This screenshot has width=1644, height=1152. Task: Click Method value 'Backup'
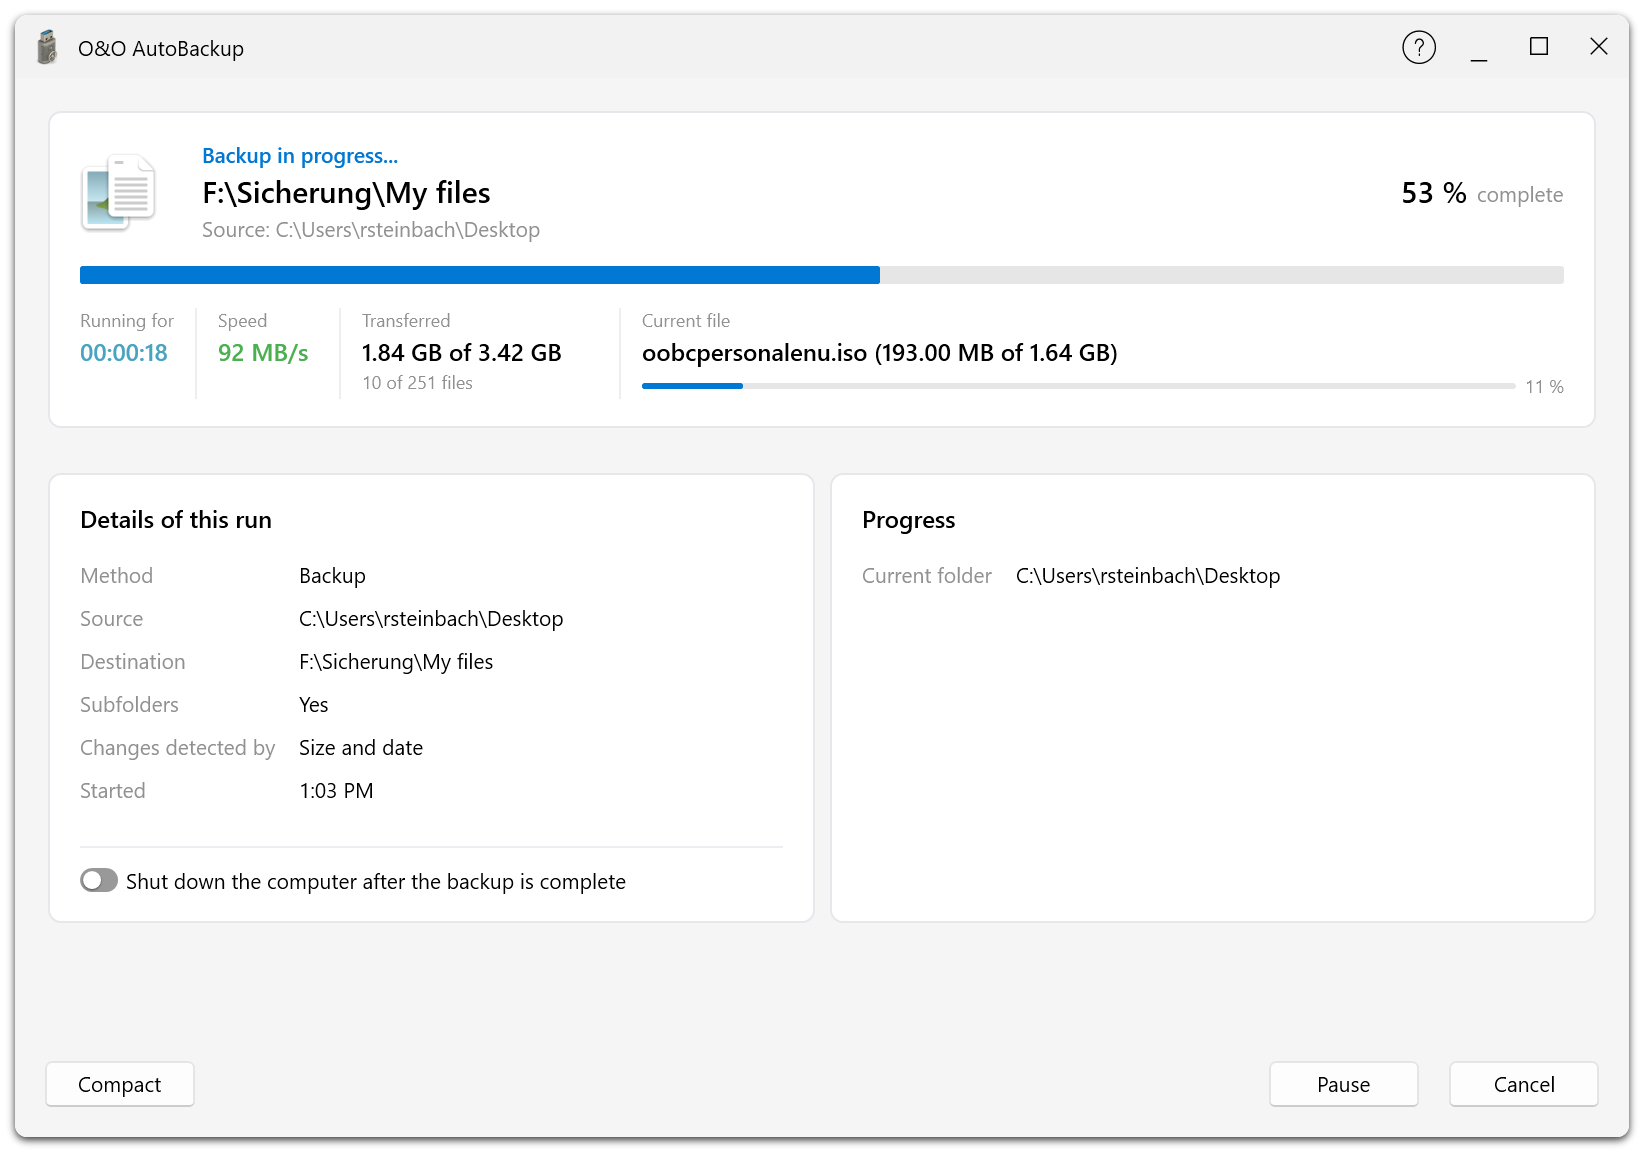(332, 576)
